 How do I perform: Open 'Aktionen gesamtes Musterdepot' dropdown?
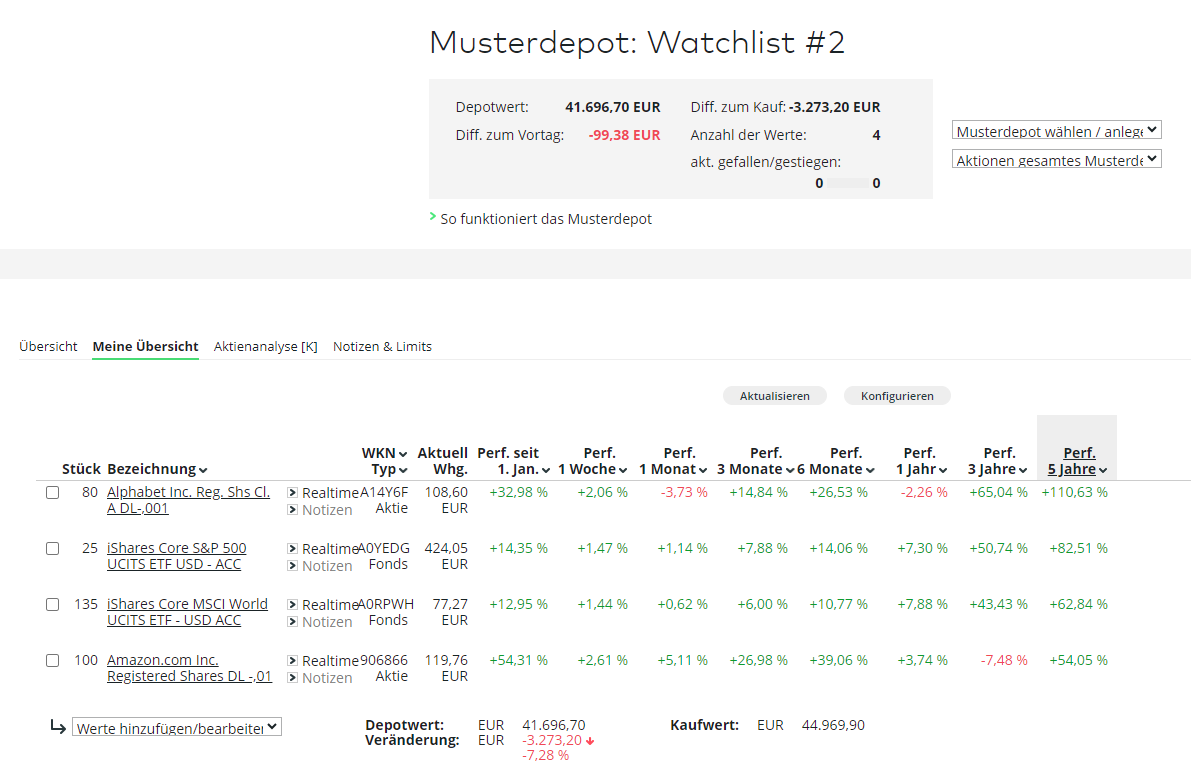coord(1057,160)
